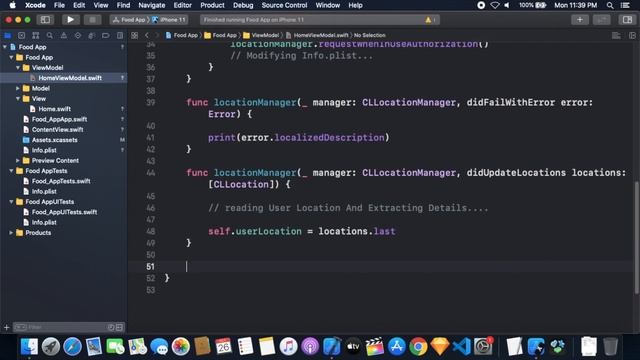Open the Test navigator

click(78, 36)
